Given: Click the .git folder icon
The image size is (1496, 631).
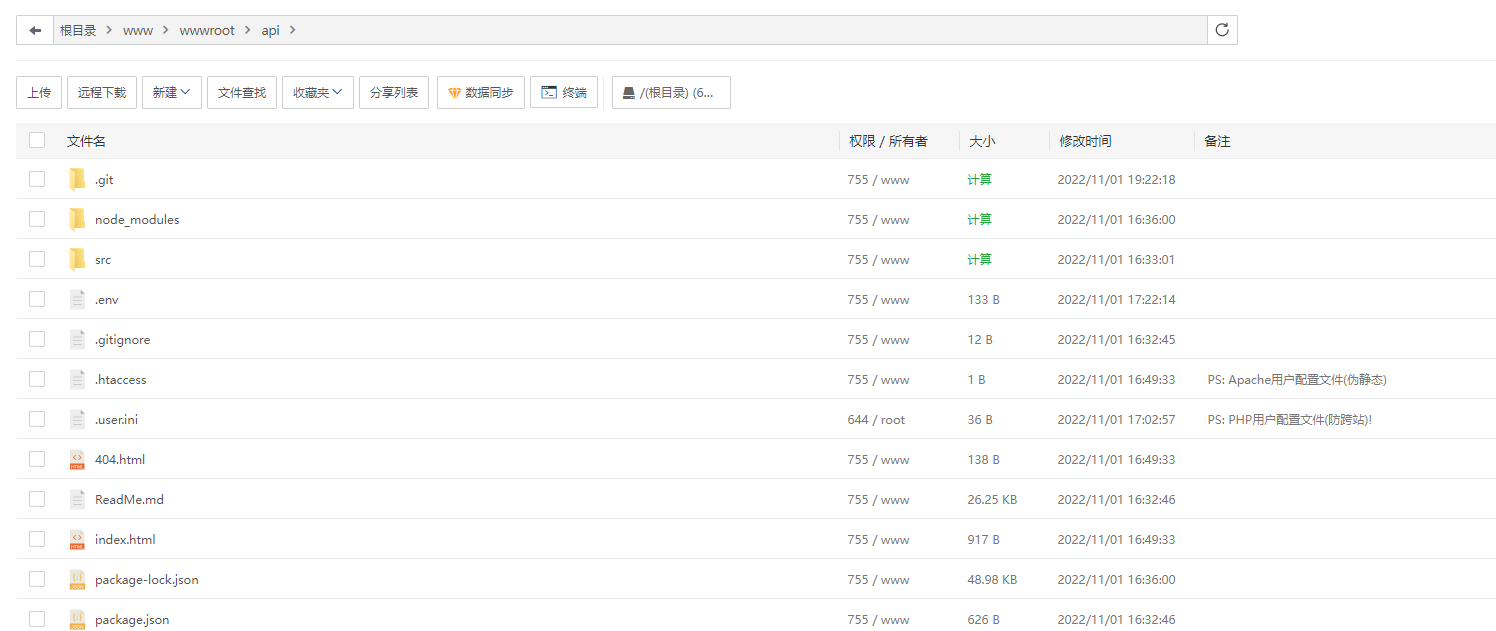Looking at the screenshot, I should (78, 179).
